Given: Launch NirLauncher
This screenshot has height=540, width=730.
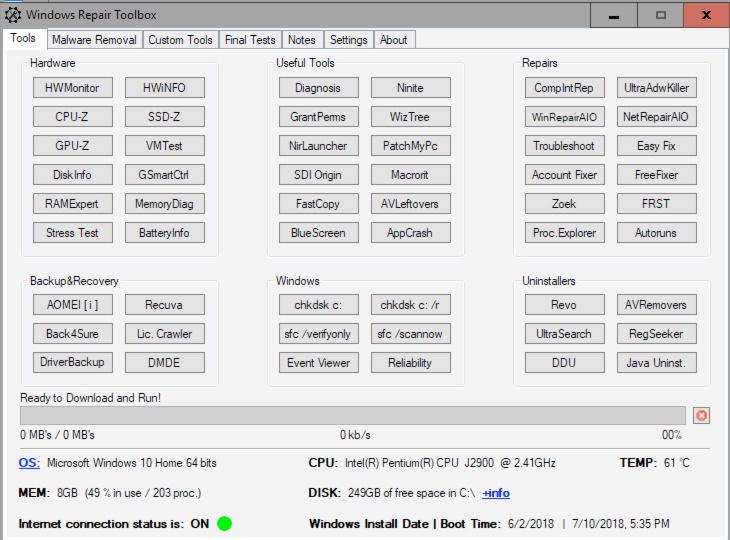Looking at the screenshot, I should tap(319, 146).
